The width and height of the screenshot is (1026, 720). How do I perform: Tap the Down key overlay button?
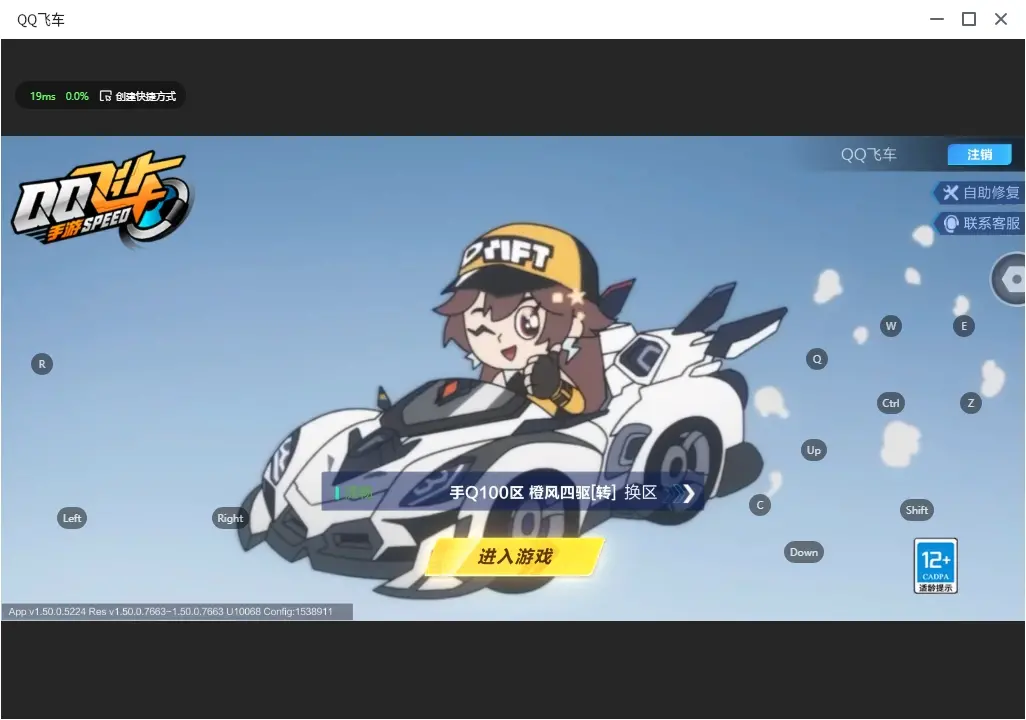pos(804,552)
